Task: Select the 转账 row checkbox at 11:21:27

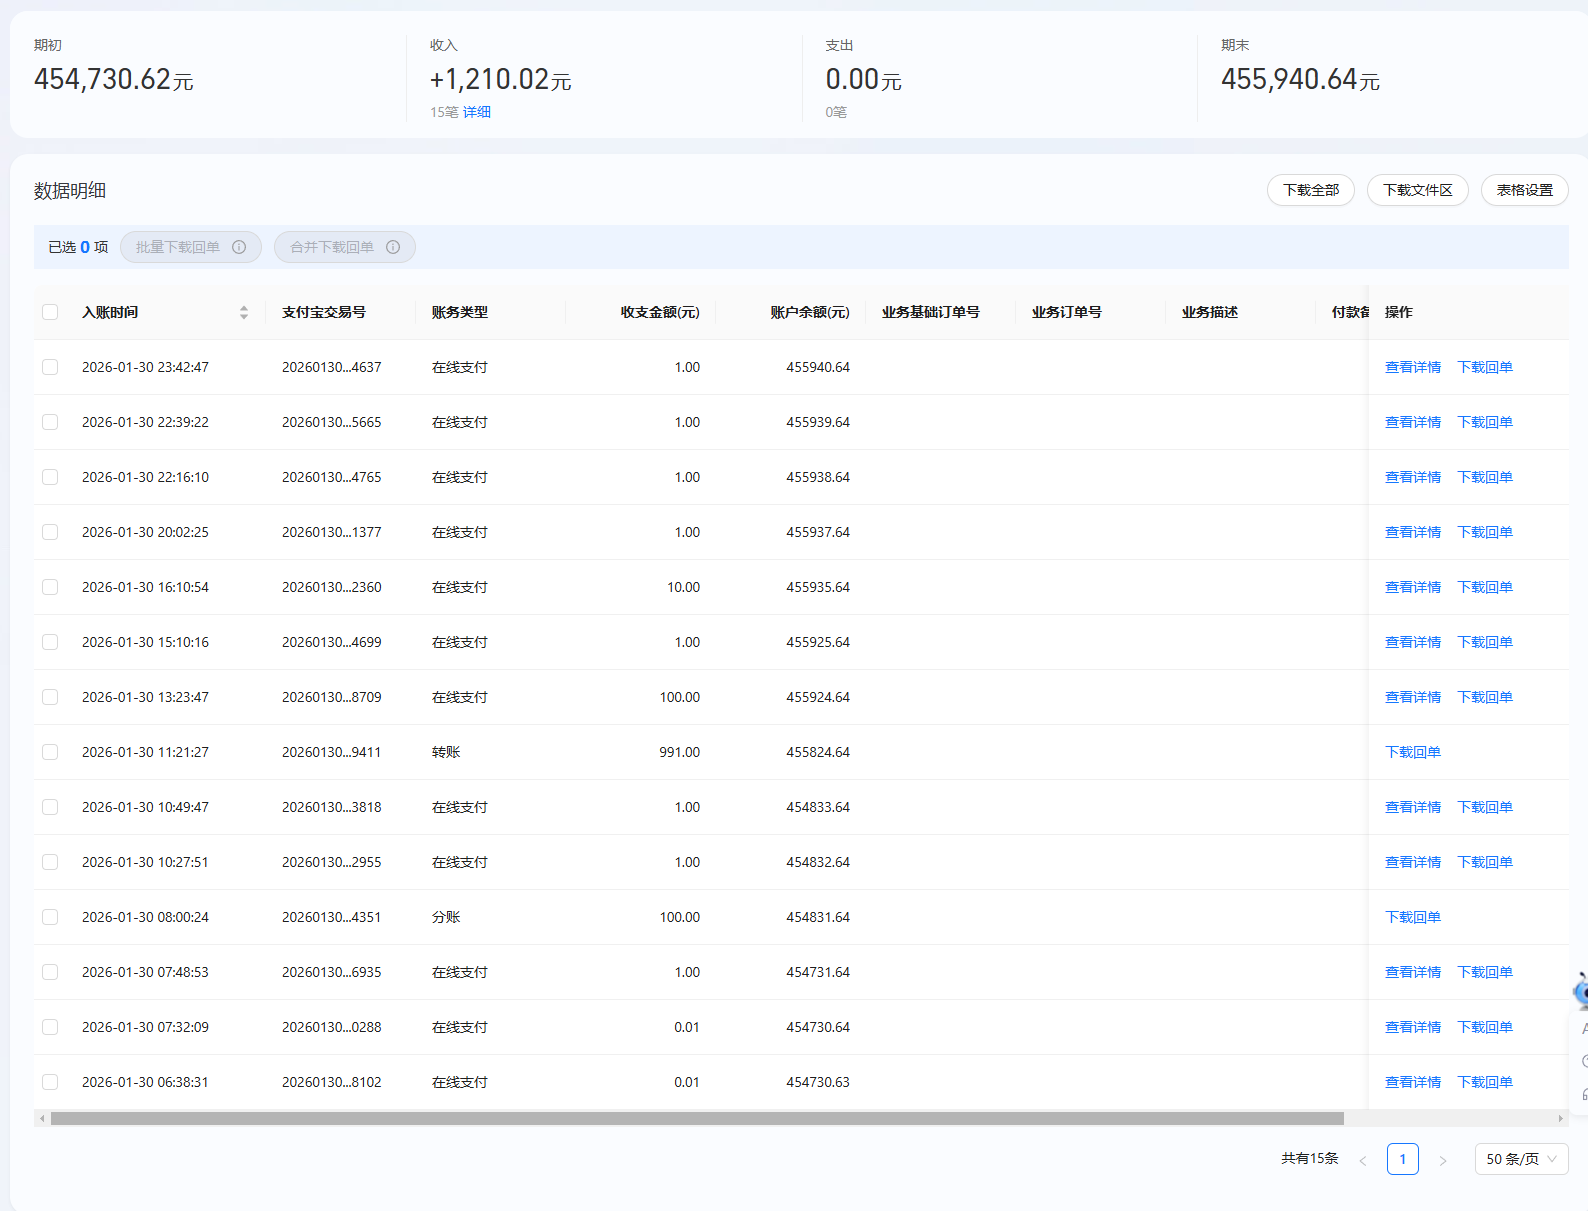Action: pyautogui.click(x=50, y=752)
